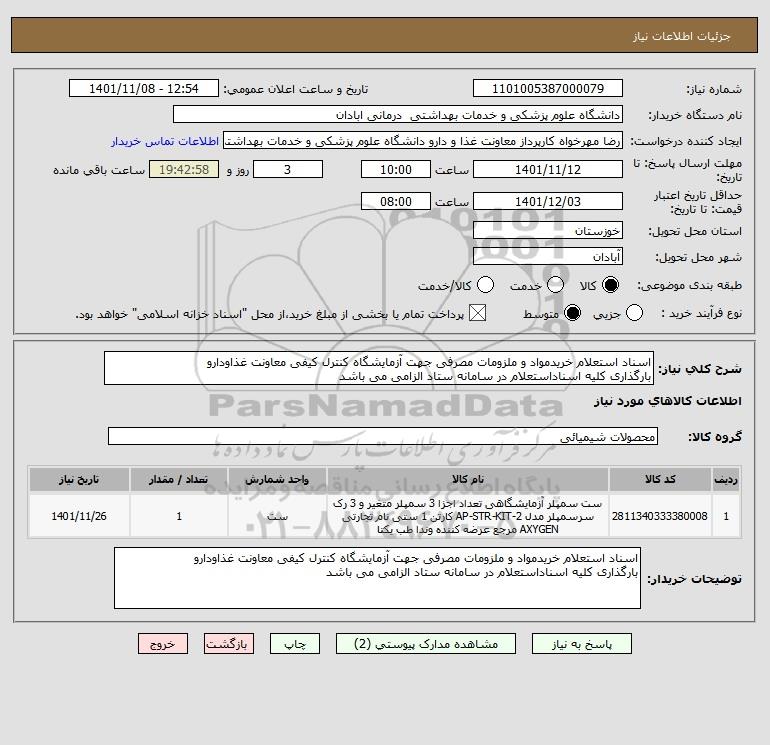
Task: Click the response deadline date 1401/11/12
Action: coord(548,170)
